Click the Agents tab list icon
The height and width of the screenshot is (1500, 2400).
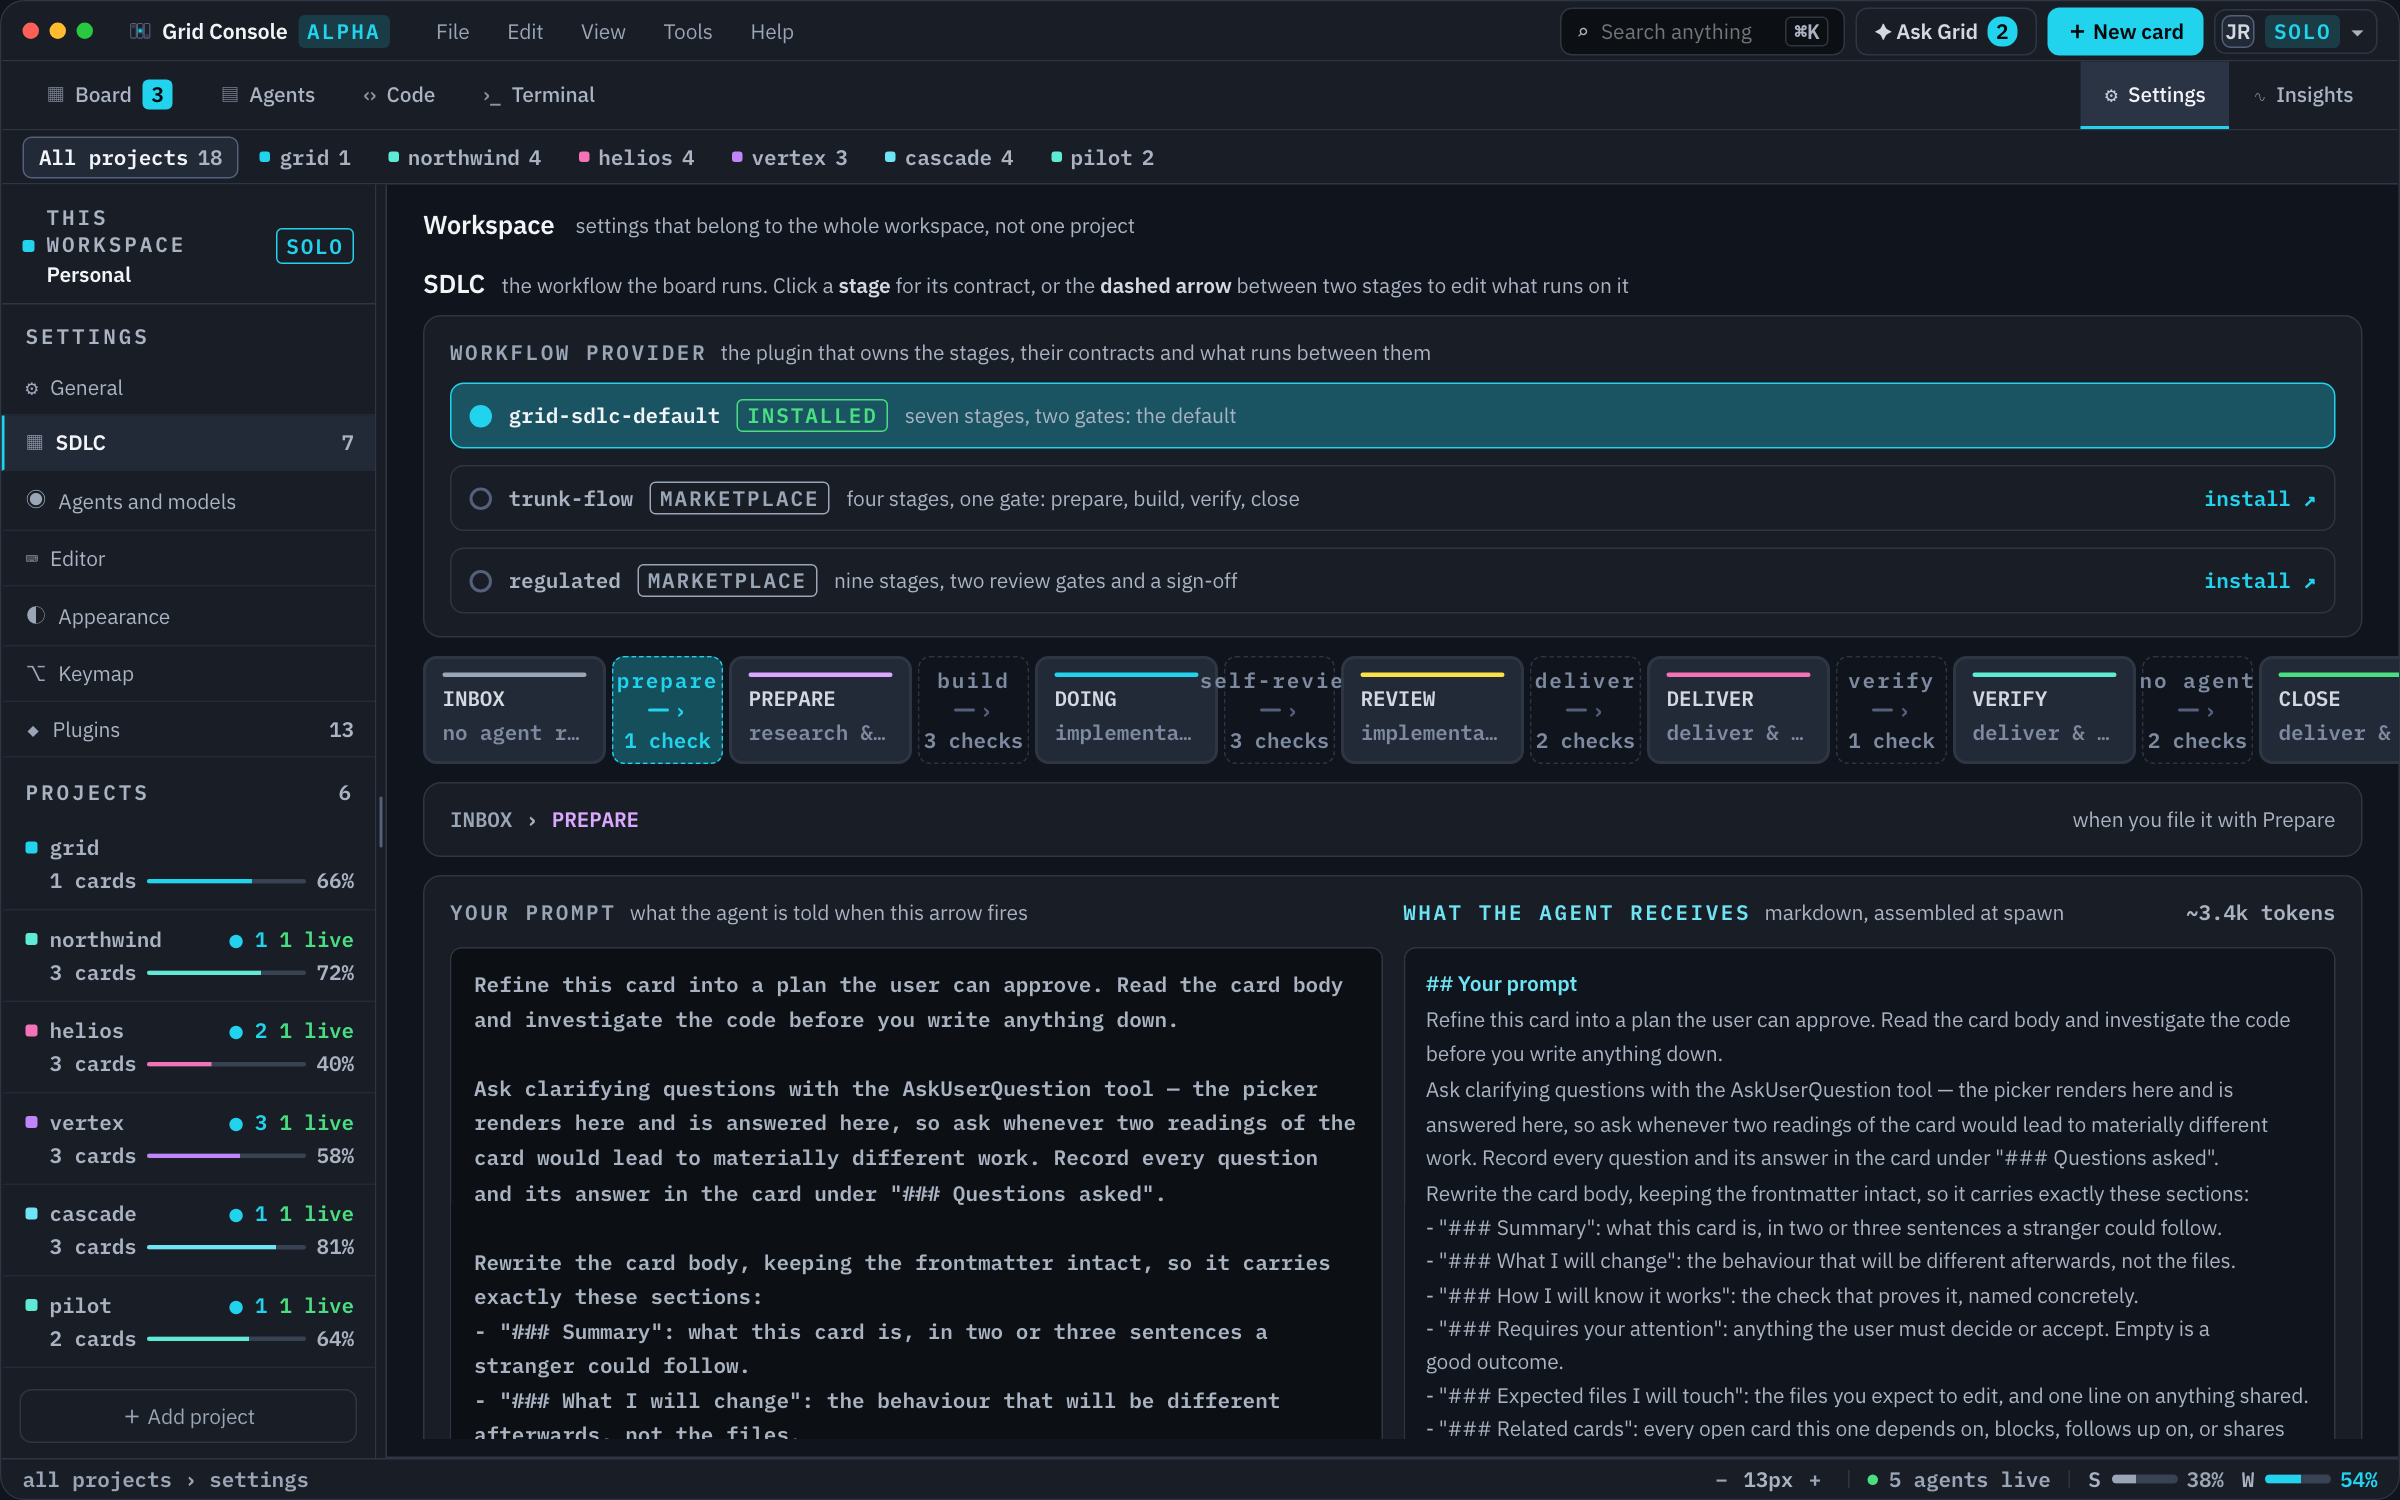tap(230, 95)
